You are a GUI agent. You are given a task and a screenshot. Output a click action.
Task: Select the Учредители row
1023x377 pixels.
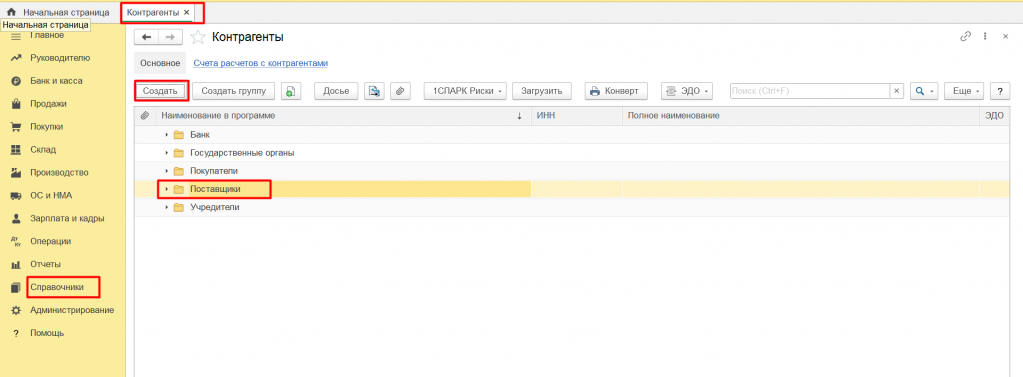pos(572,207)
